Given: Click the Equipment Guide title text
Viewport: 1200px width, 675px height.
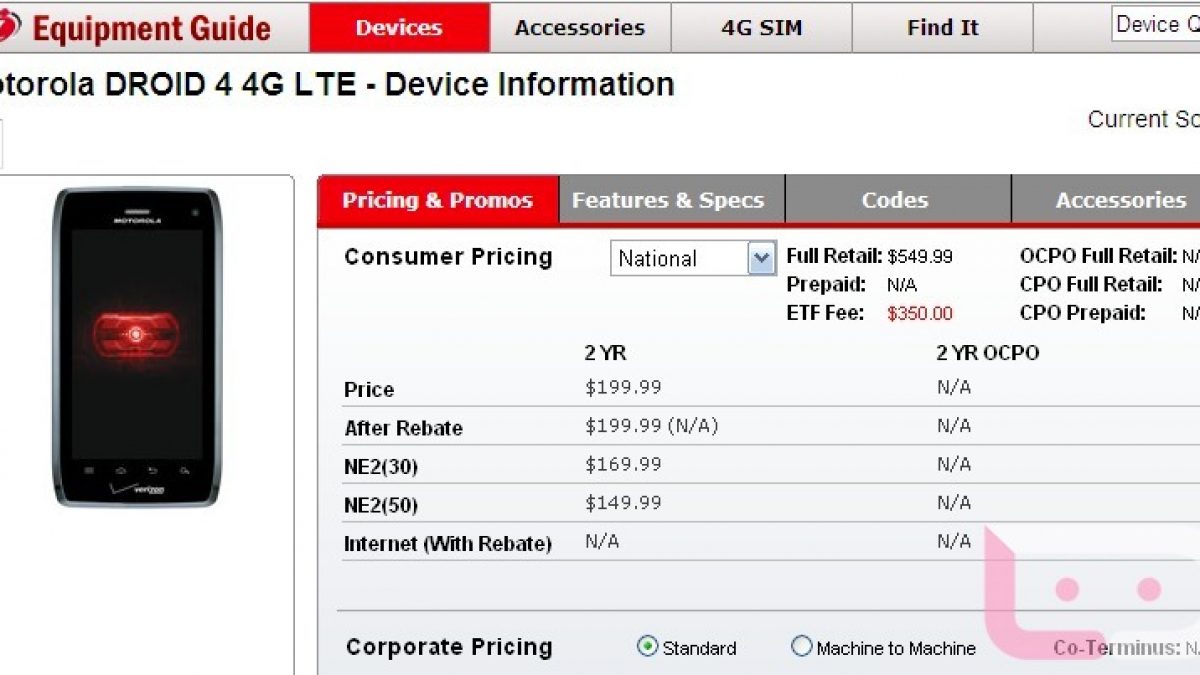Looking at the screenshot, I should point(151,28).
